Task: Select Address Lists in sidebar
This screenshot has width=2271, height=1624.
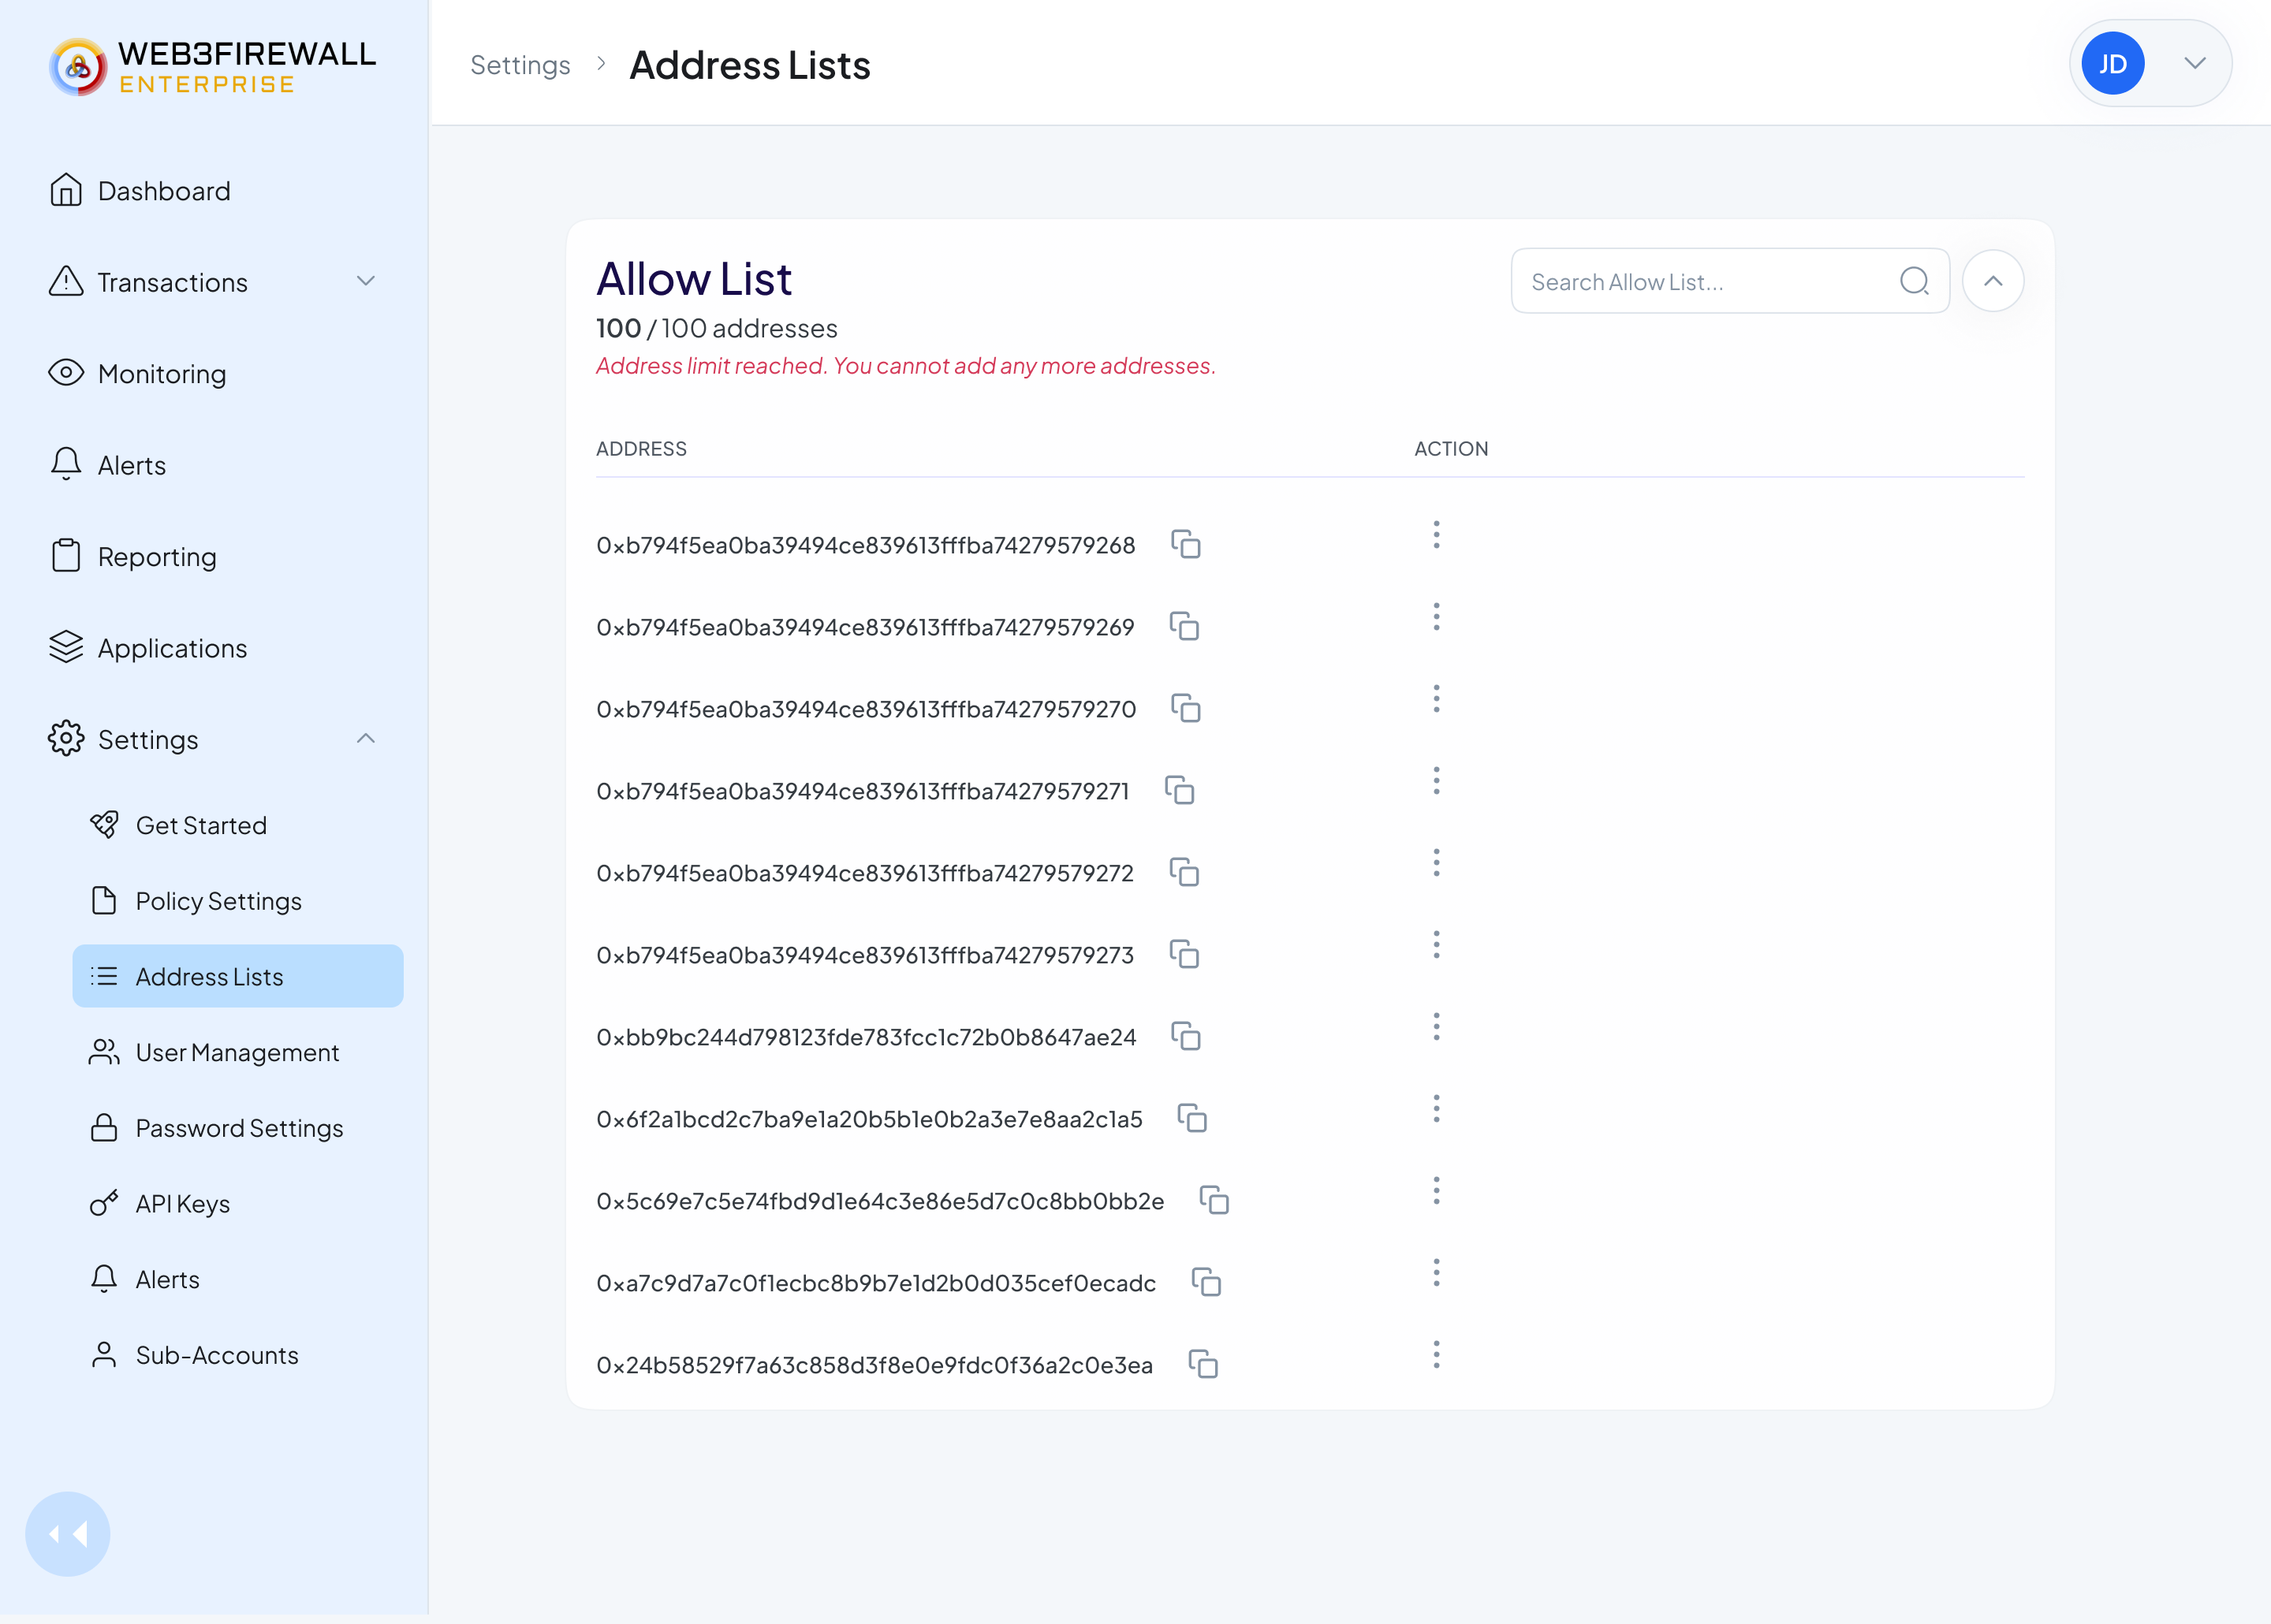Action: click(238, 976)
